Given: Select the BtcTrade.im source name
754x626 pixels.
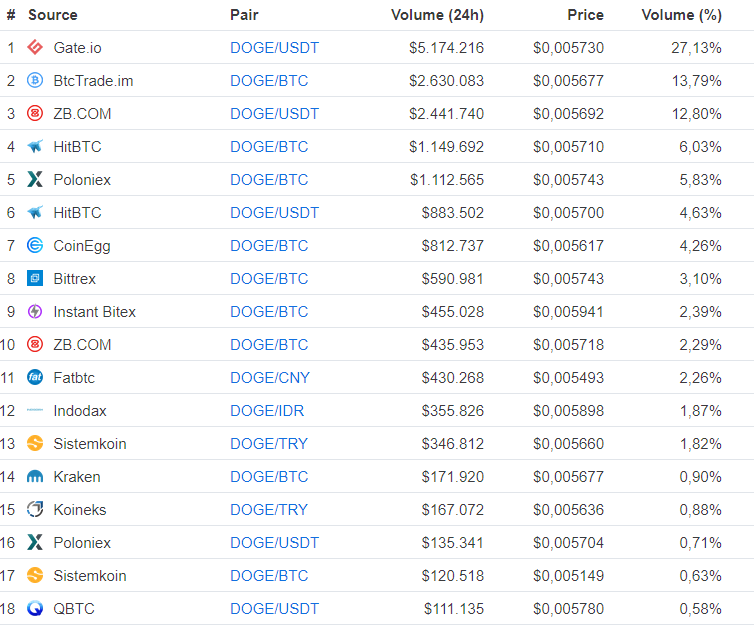Looking at the screenshot, I should [x=93, y=81].
